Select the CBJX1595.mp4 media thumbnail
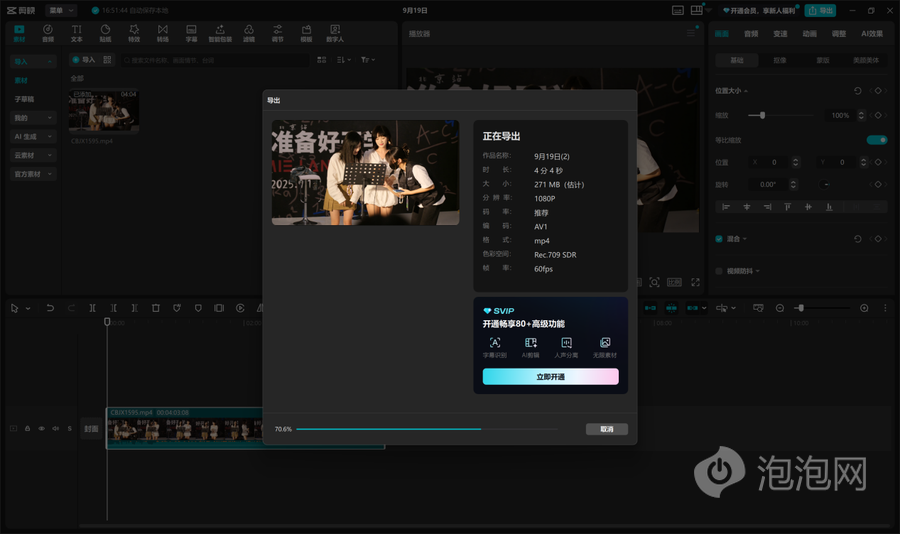900x534 pixels. point(104,112)
